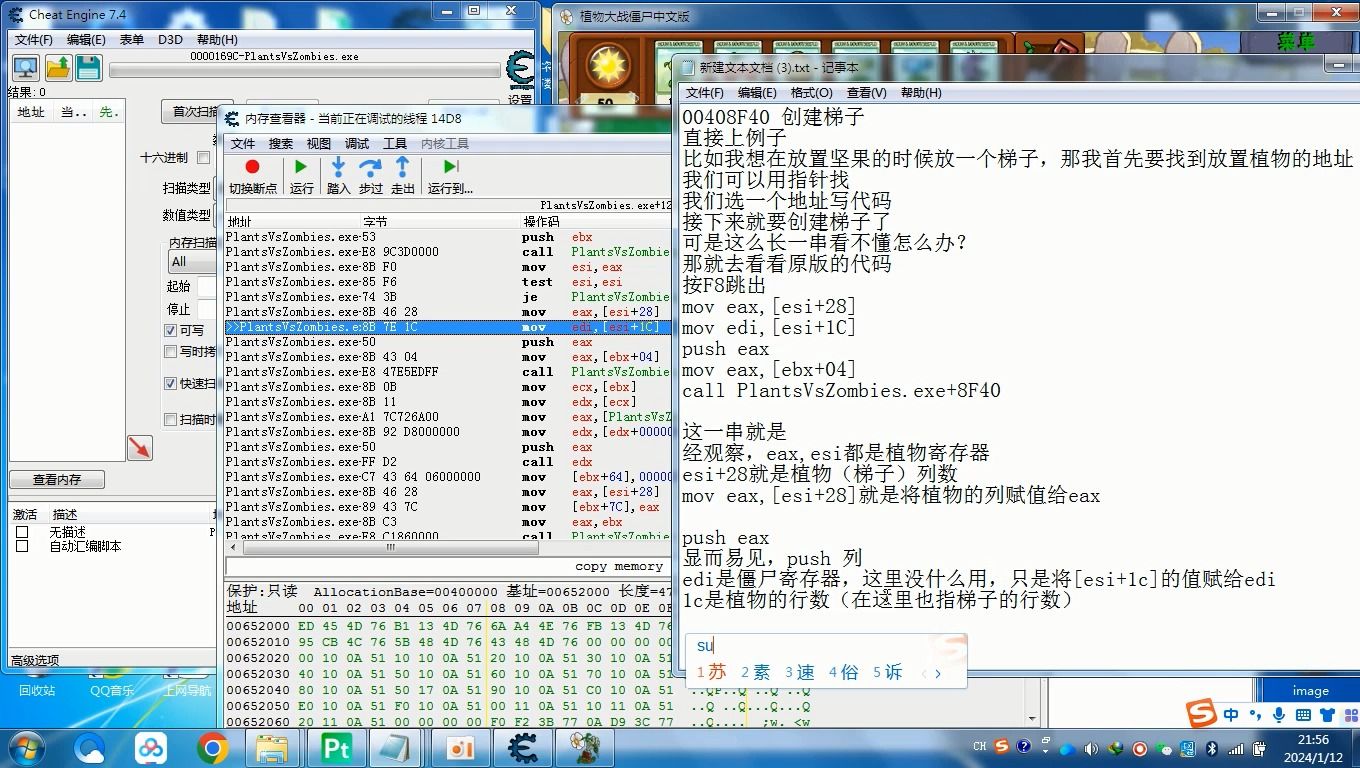Image resolution: width=1360 pixels, height=768 pixels.
Task: Open Notepad 查看(V) menu
Action: [866, 92]
